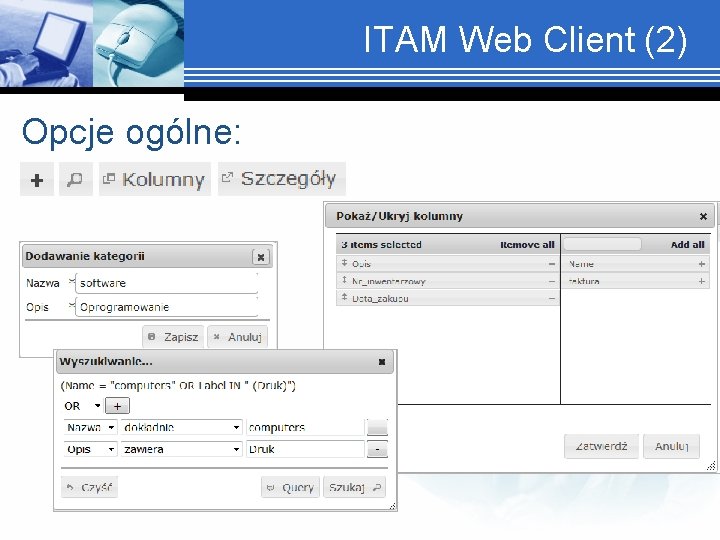Close the Dodawanie kategorii dialog
Image resolution: width=720 pixels, height=540 pixels.
(260, 257)
